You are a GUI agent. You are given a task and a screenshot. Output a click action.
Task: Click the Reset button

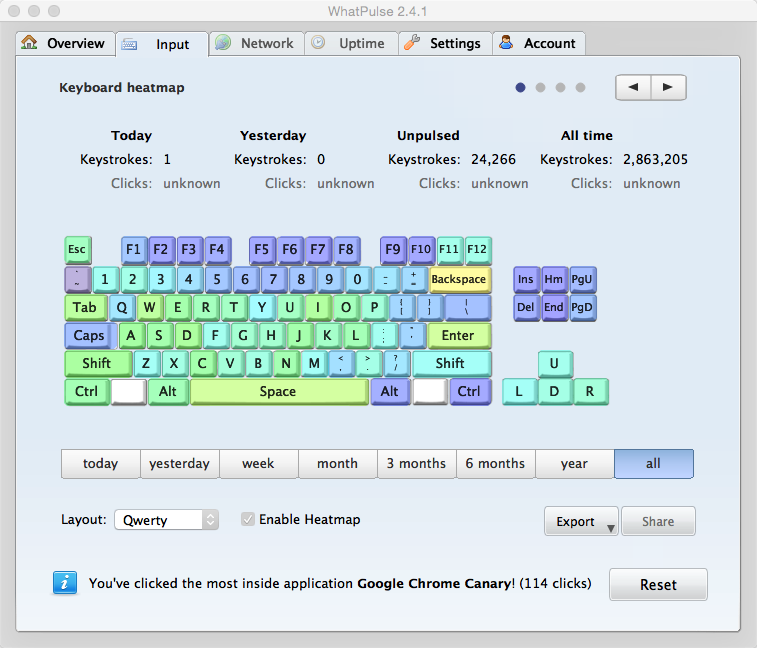tap(658, 585)
